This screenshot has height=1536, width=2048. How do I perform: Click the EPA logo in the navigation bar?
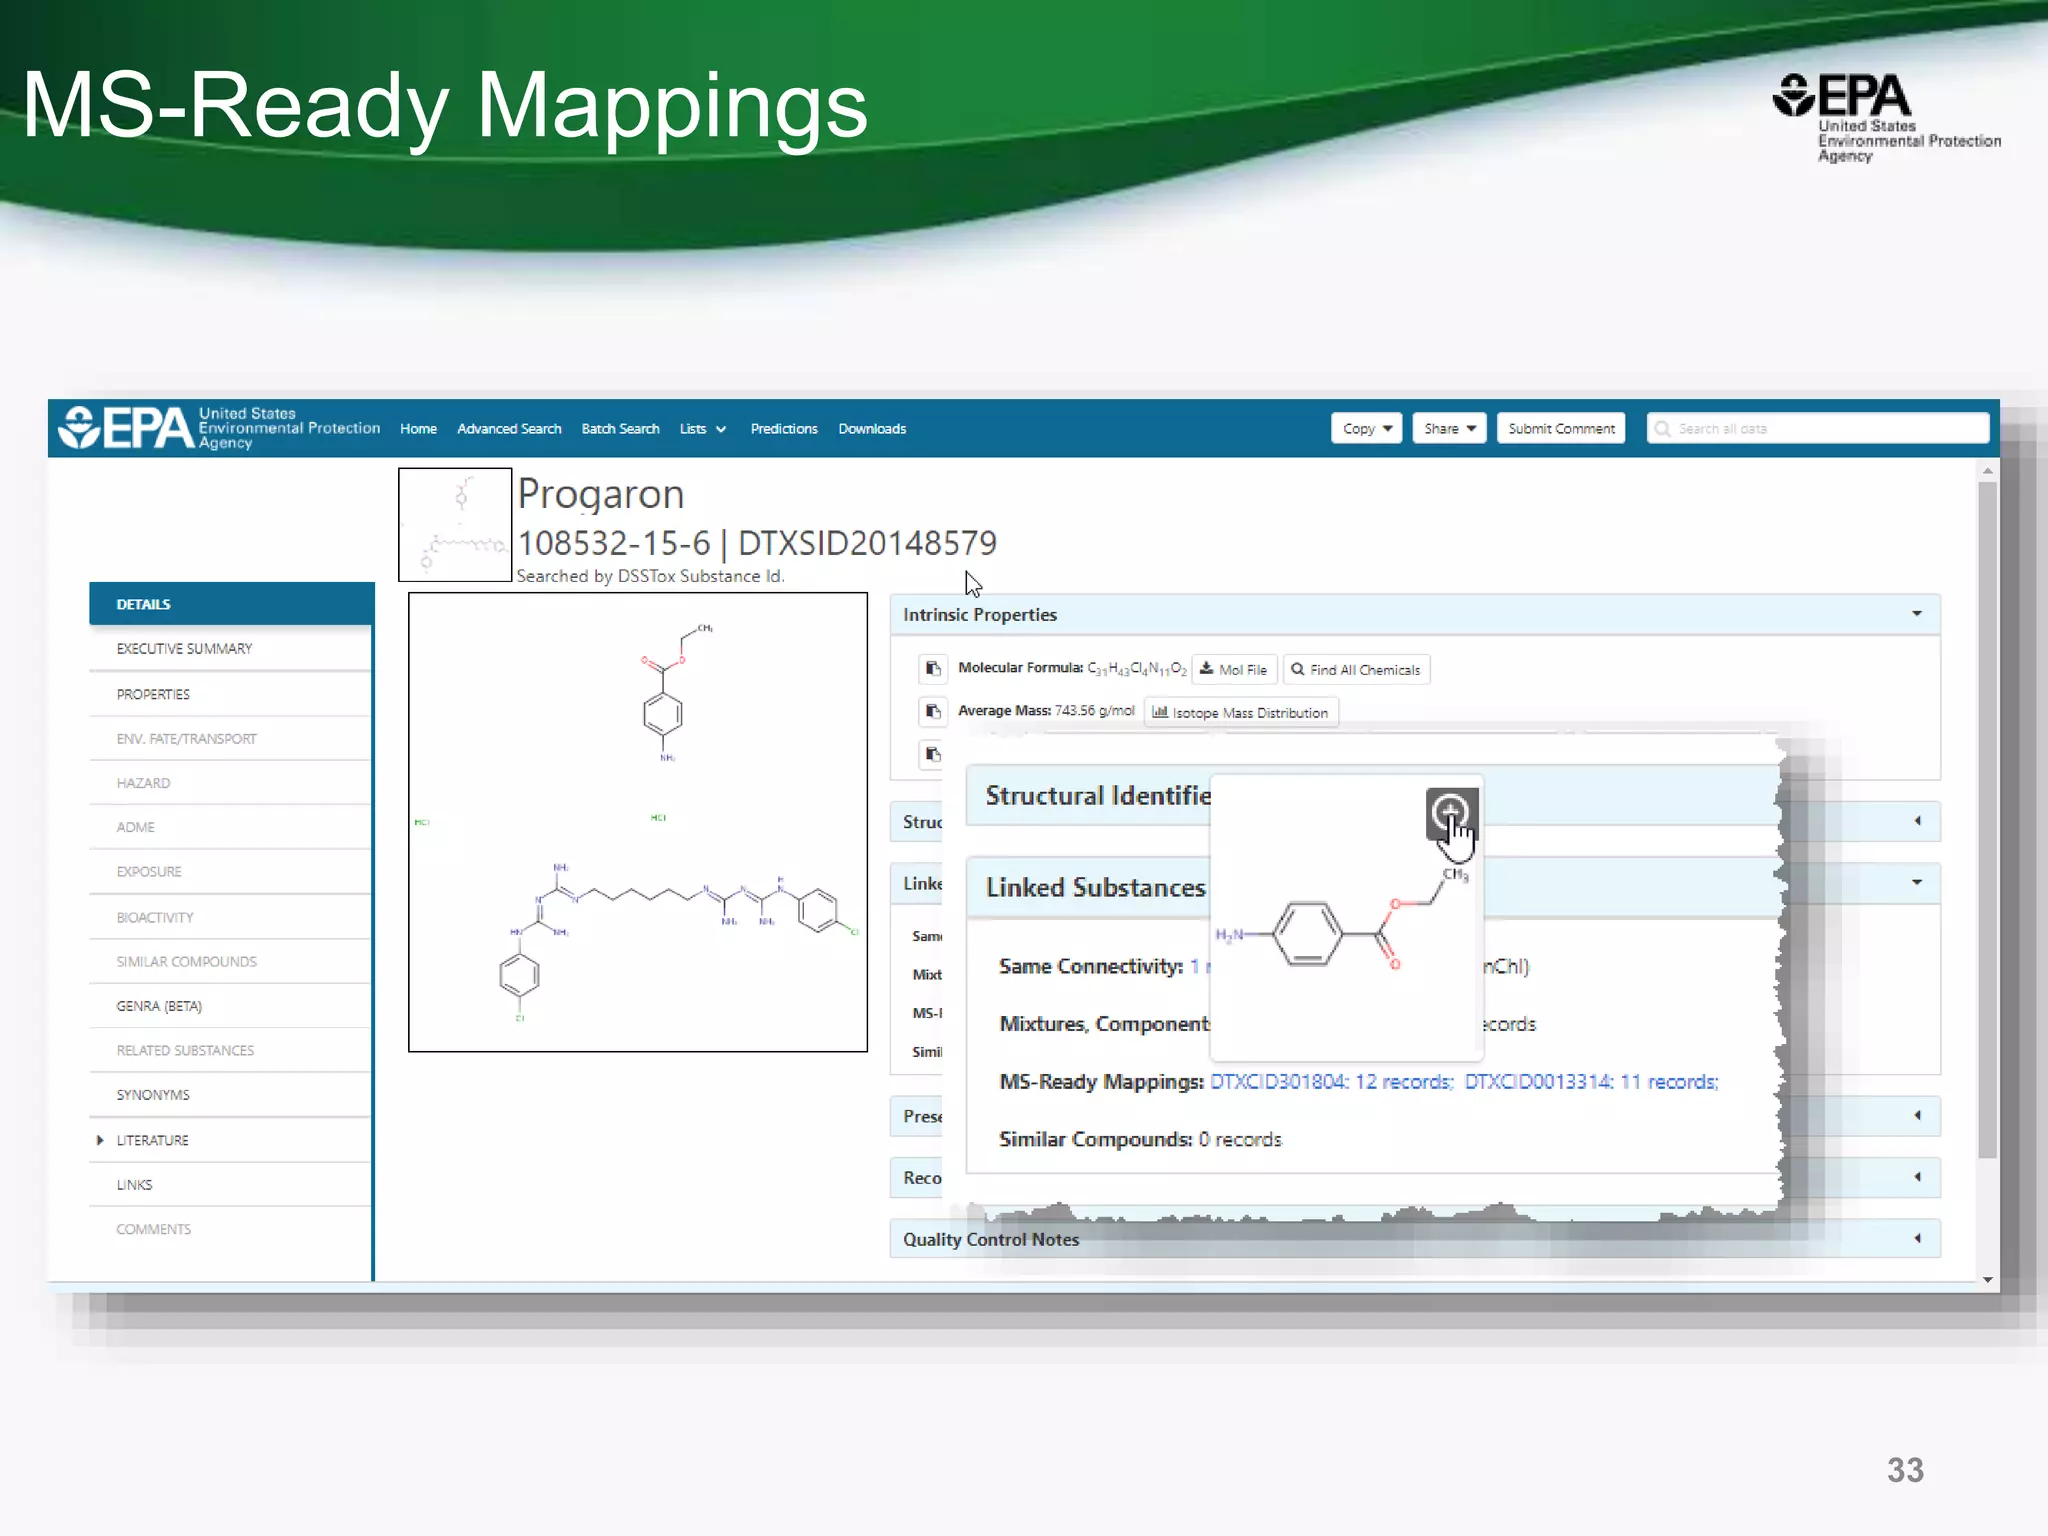point(219,428)
